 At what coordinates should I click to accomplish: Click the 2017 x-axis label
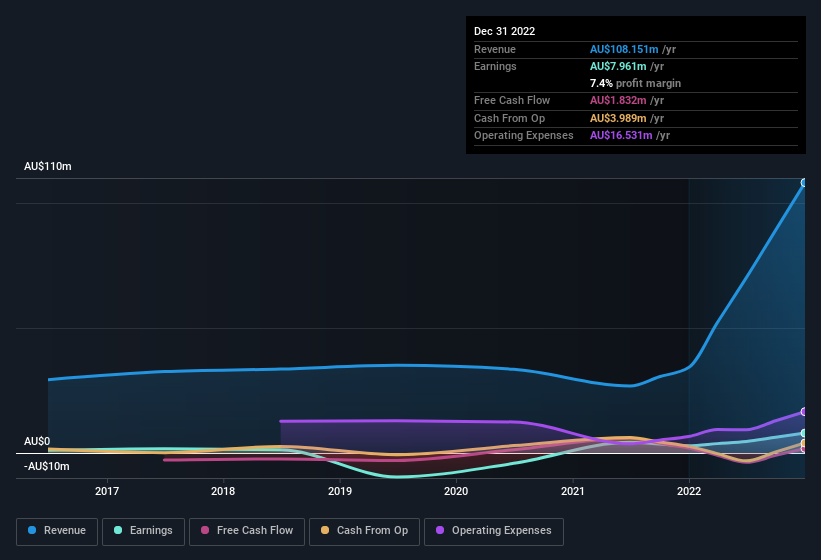click(107, 491)
